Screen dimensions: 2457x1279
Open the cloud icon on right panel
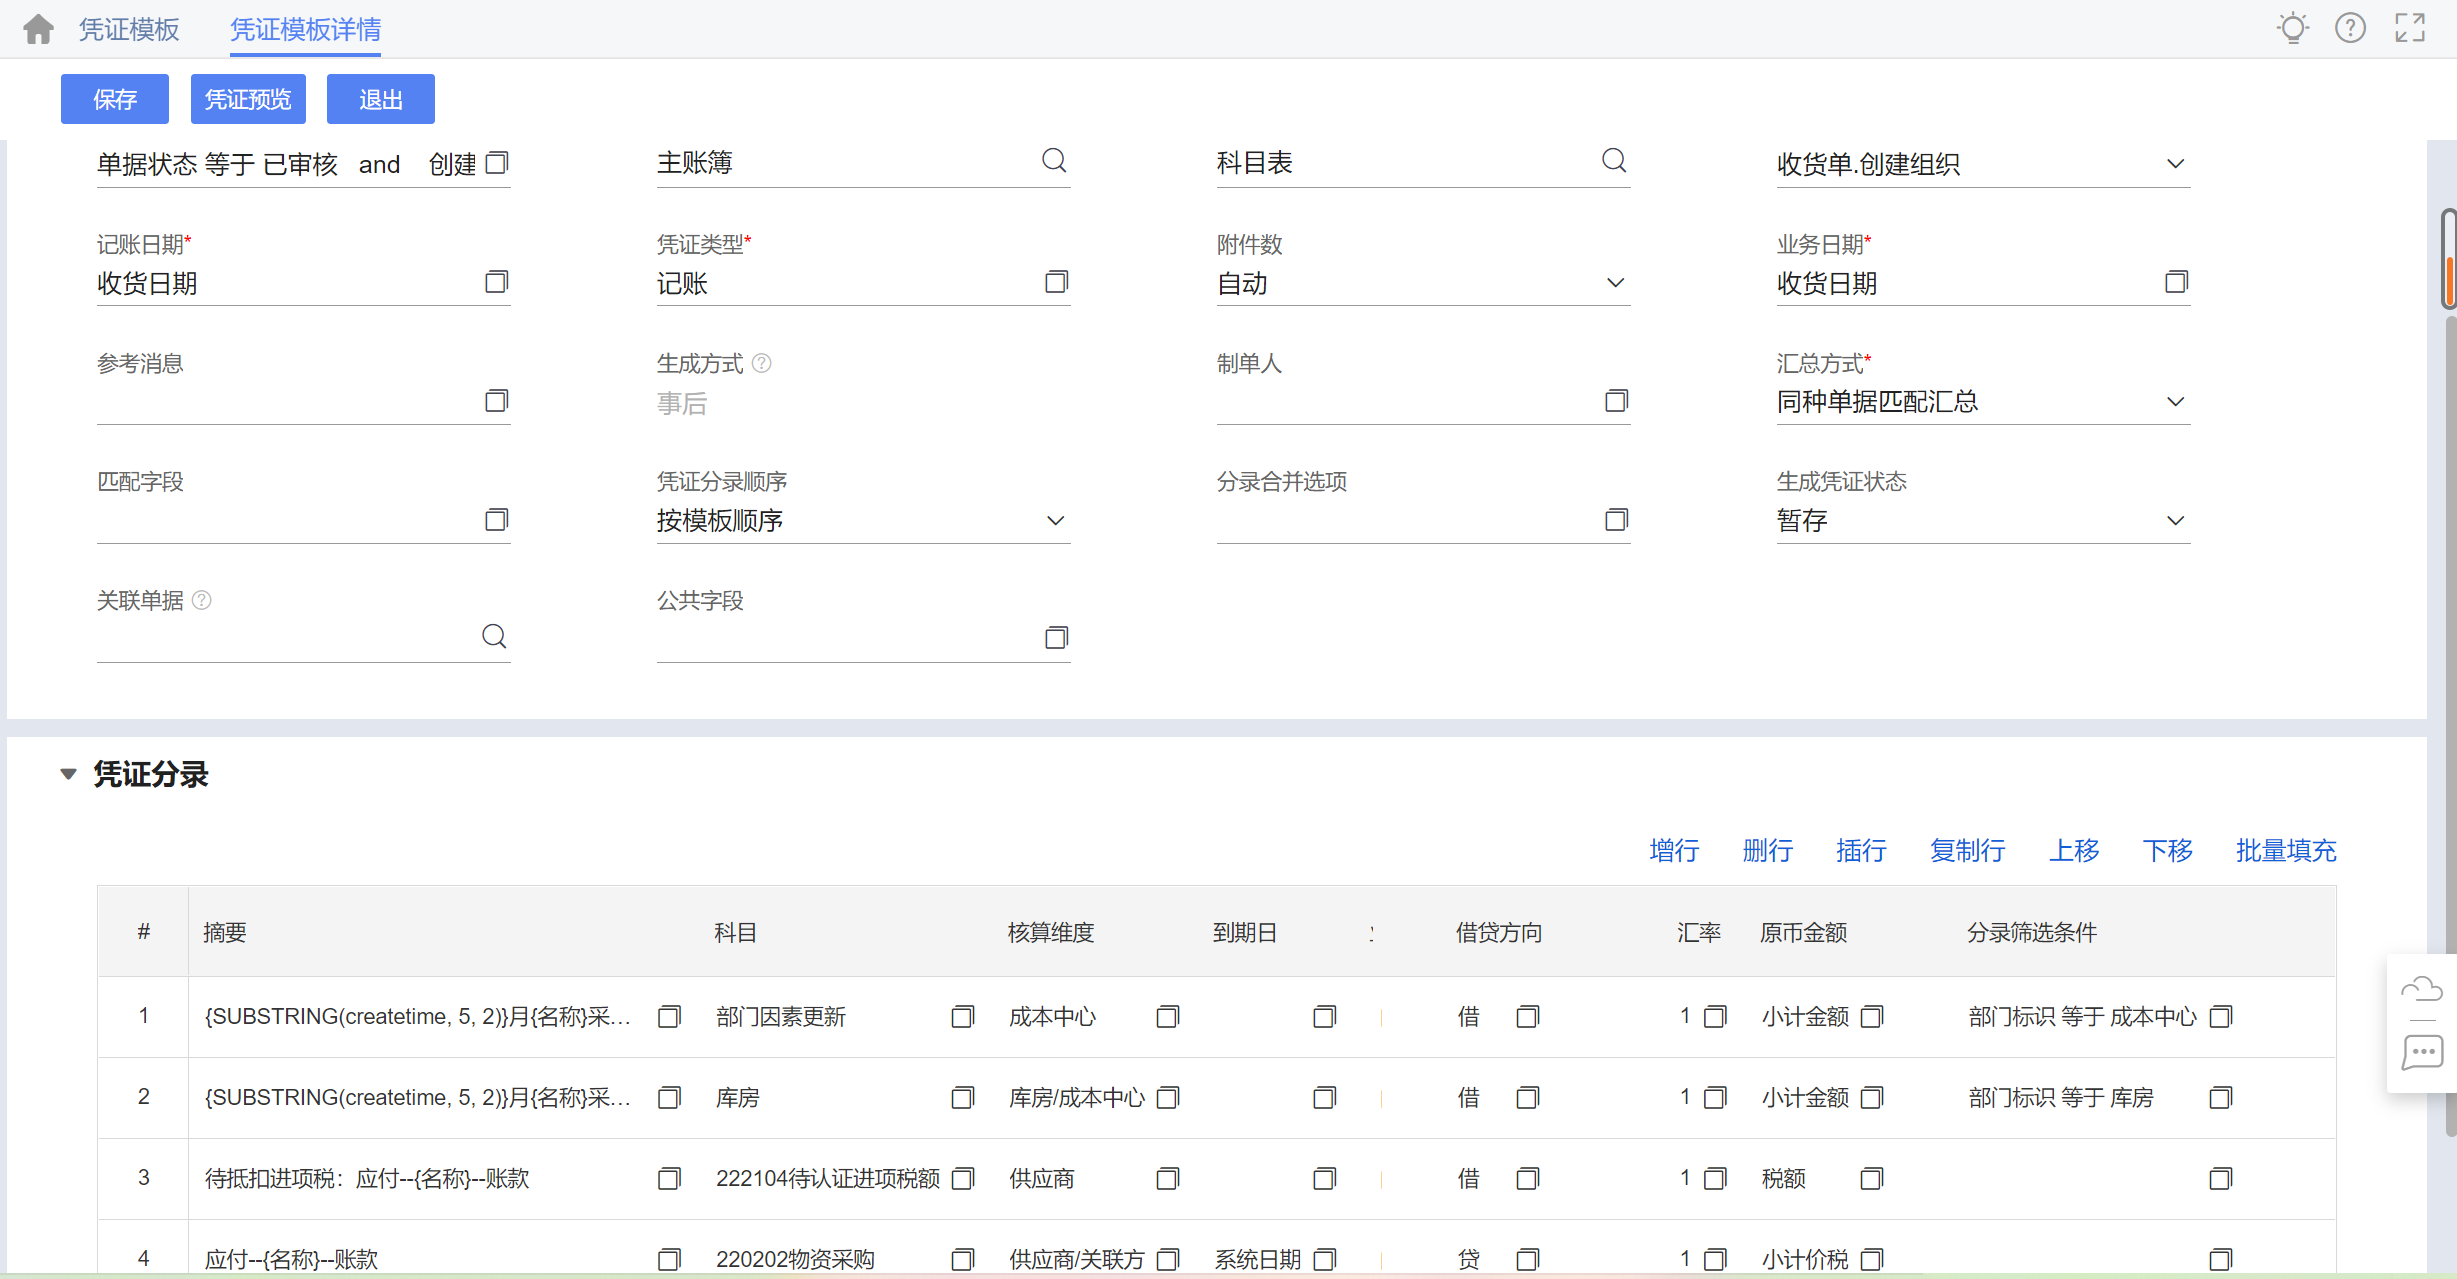pos(2421,990)
